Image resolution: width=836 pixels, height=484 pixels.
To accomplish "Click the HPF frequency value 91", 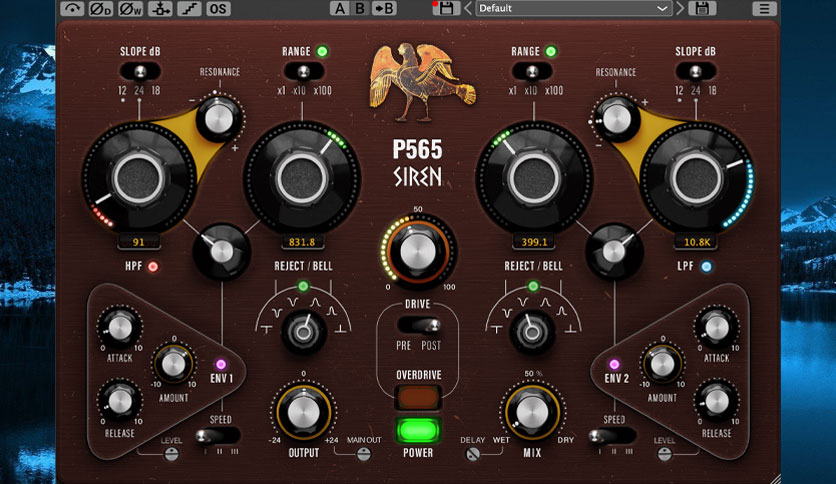I will click(x=139, y=242).
